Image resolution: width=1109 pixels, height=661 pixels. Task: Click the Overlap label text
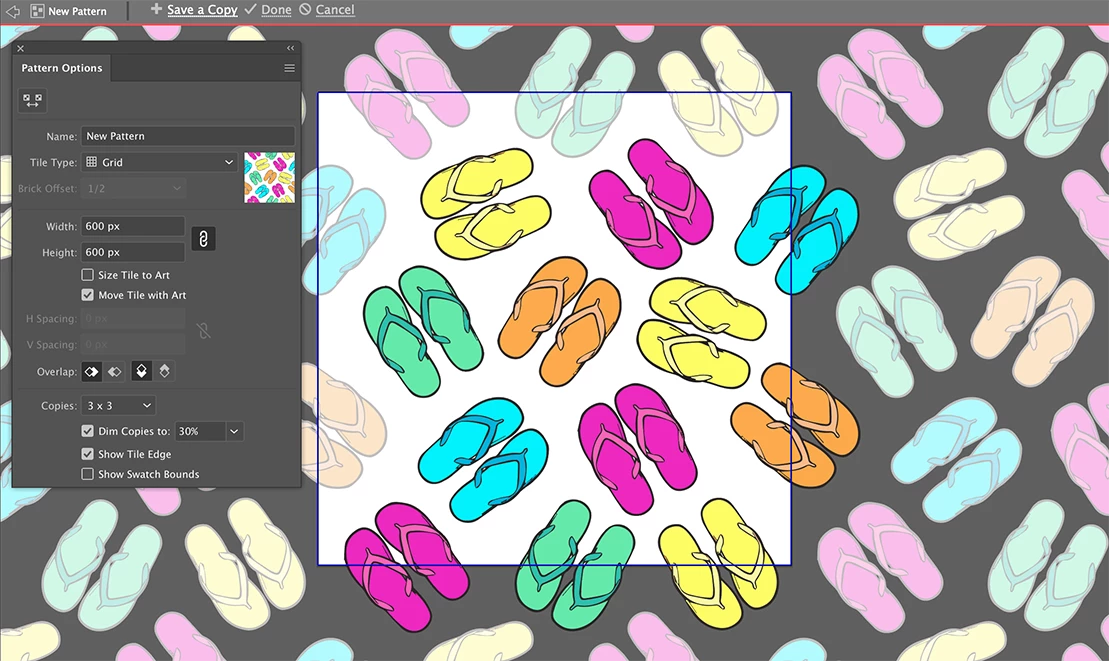(57, 371)
